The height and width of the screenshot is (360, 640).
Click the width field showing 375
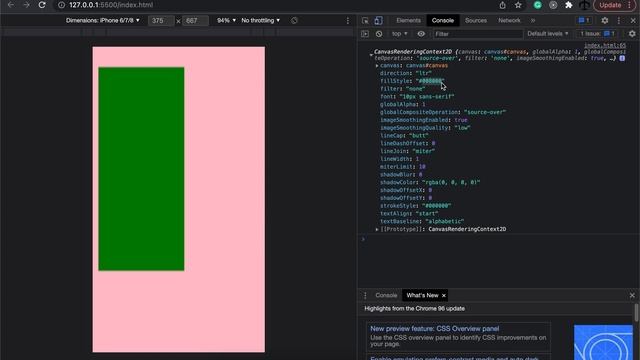tap(160, 20)
